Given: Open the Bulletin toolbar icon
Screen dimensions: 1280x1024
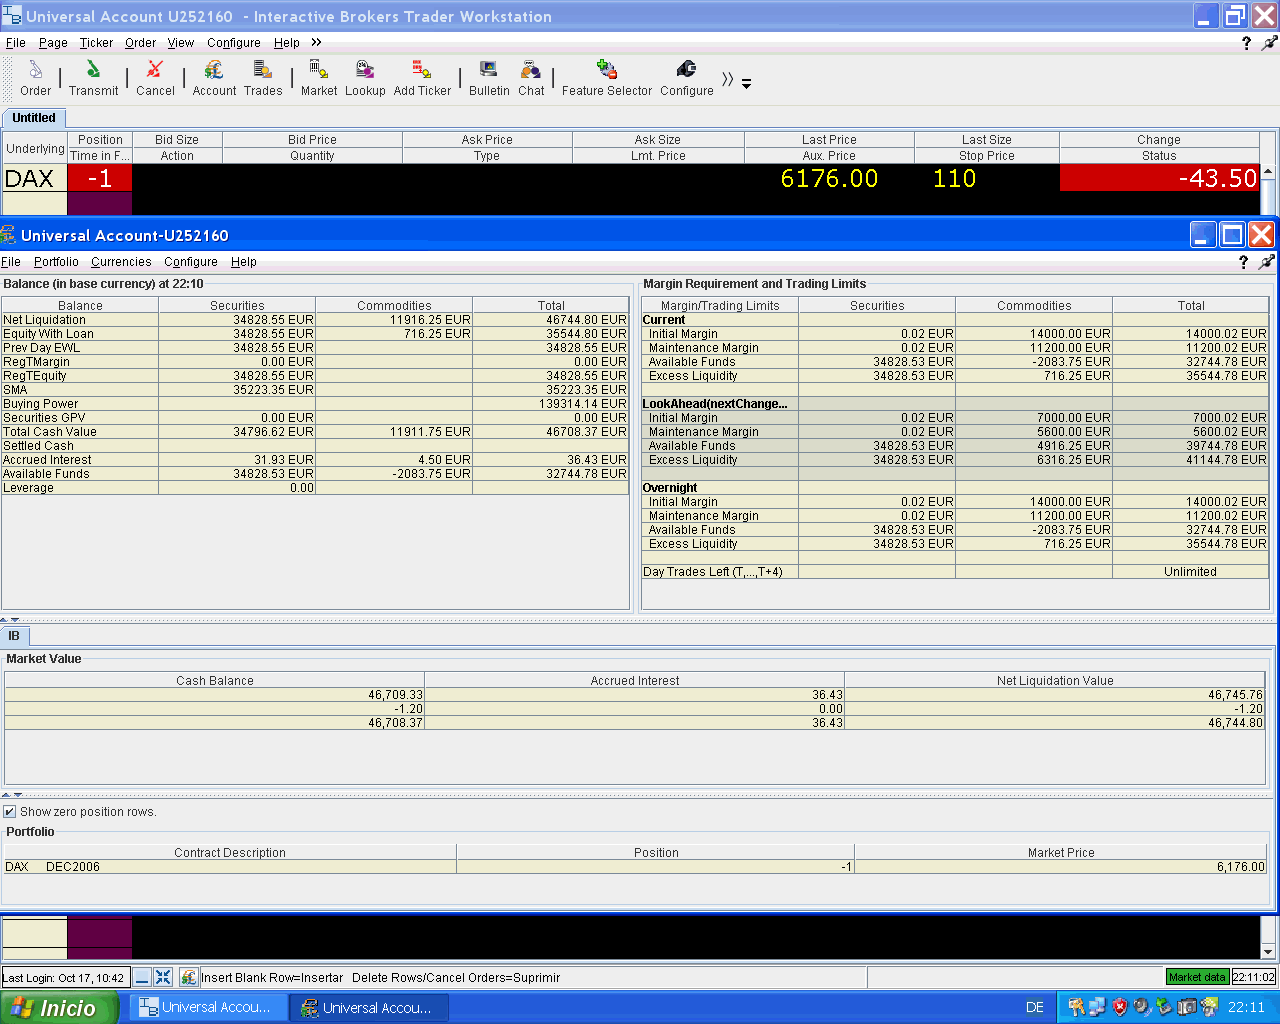Looking at the screenshot, I should click(x=489, y=77).
